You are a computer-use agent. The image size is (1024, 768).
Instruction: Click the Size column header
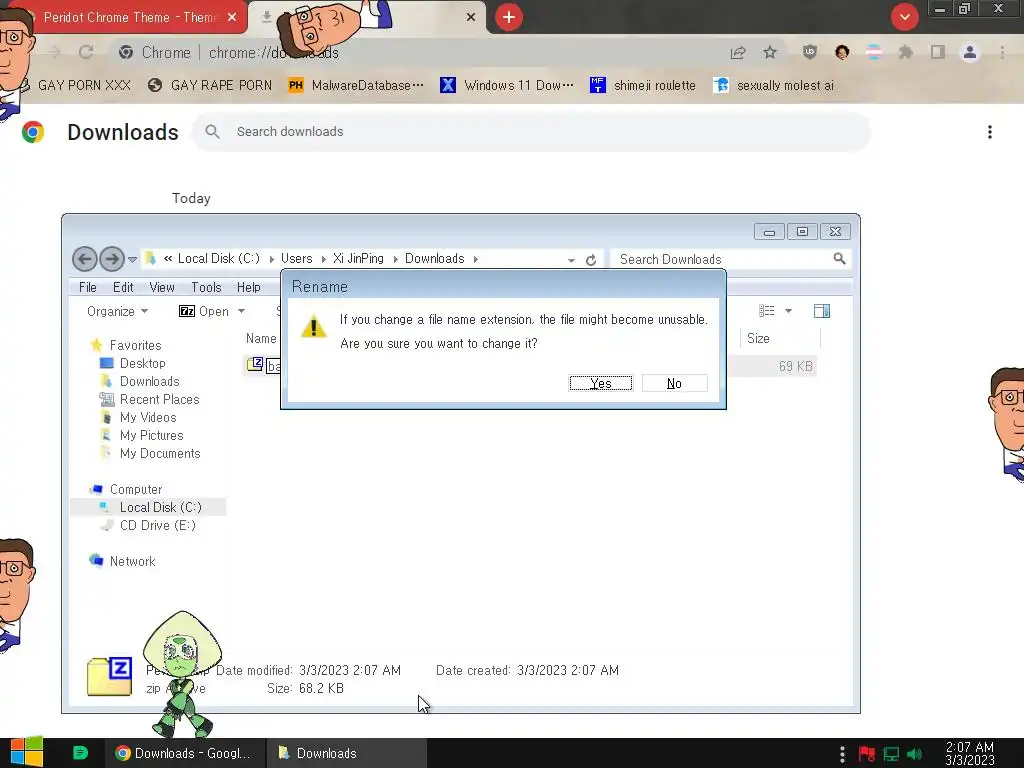click(x=758, y=338)
